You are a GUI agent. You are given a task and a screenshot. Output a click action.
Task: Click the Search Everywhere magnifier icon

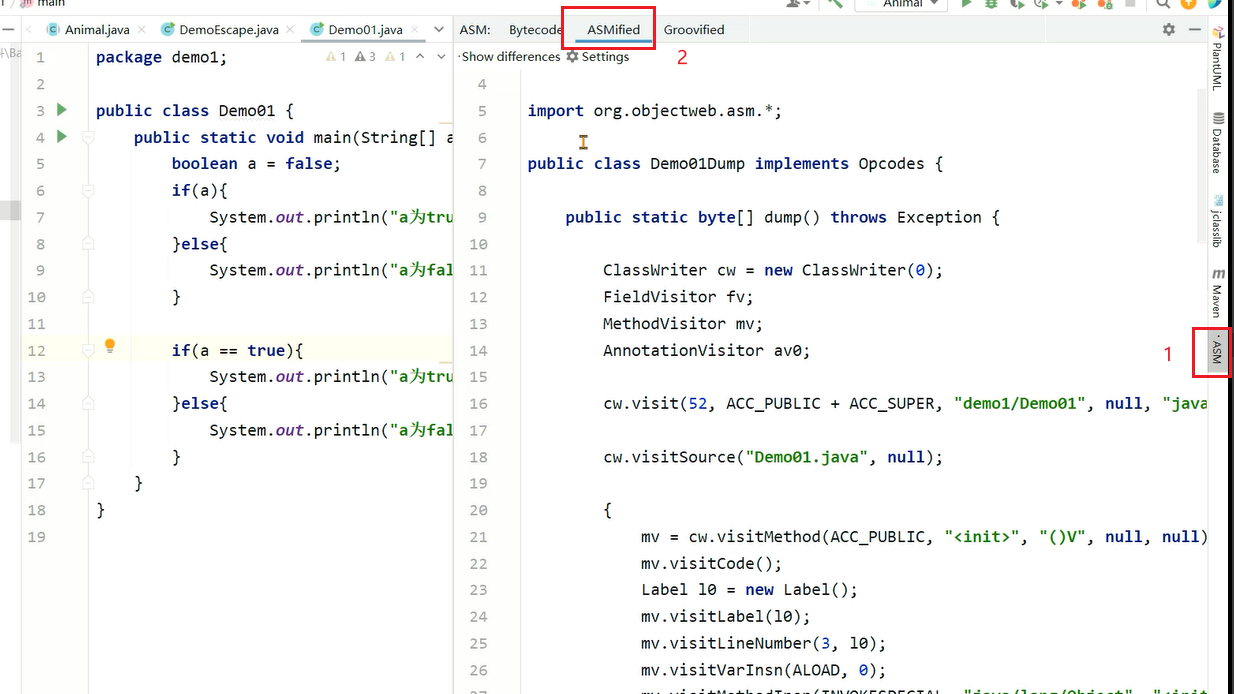pyautogui.click(x=1163, y=4)
